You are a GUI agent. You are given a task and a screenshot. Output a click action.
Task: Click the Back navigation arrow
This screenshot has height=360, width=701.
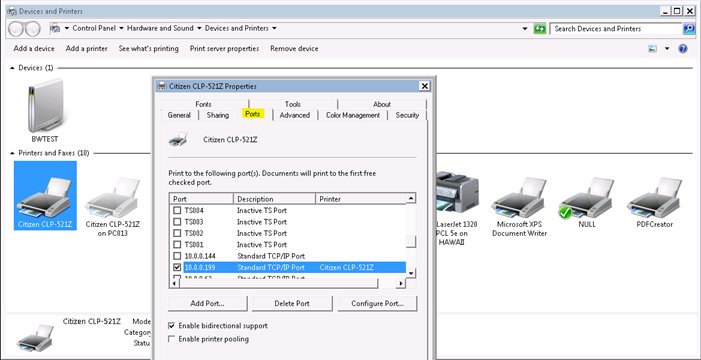[x=16, y=29]
